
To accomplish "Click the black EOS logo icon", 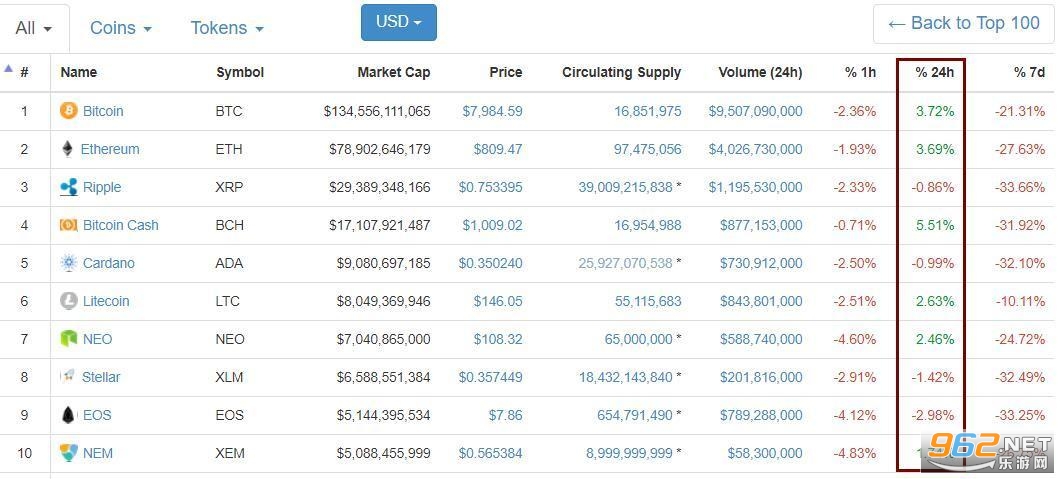I will (x=68, y=415).
